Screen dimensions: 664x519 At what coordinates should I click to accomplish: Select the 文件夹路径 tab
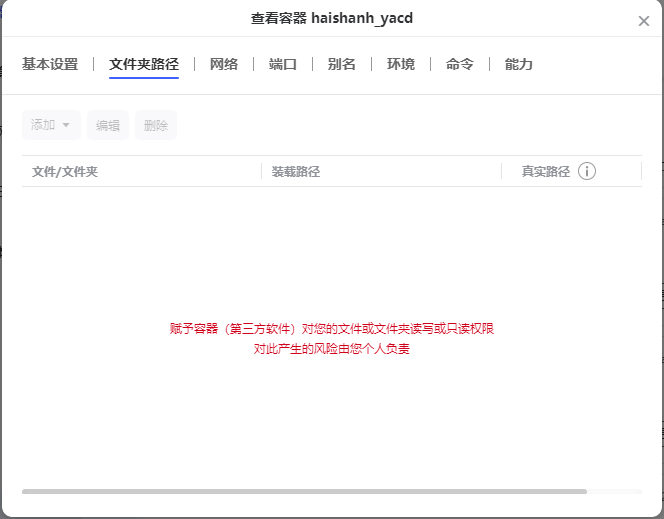pyautogui.click(x=144, y=64)
